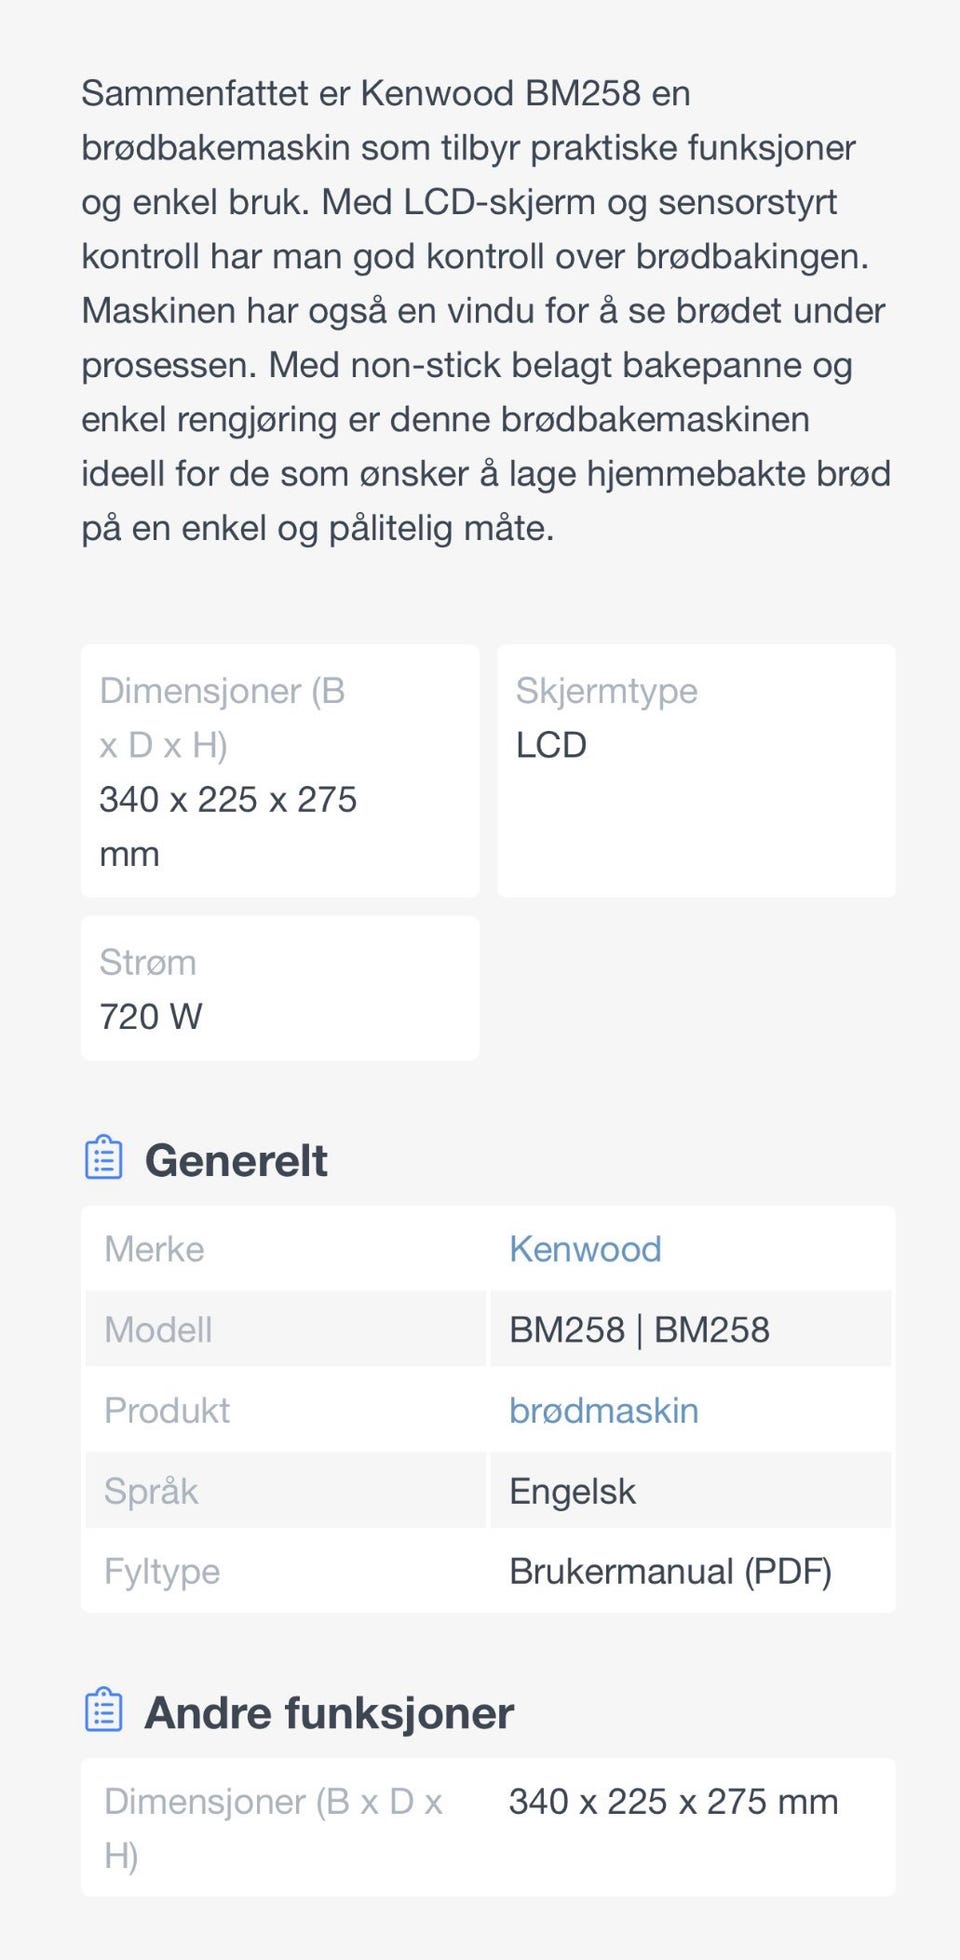Tap the top Dimensjoner spec card
This screenshot has height=1960, width=960.
tap(280, 770)
